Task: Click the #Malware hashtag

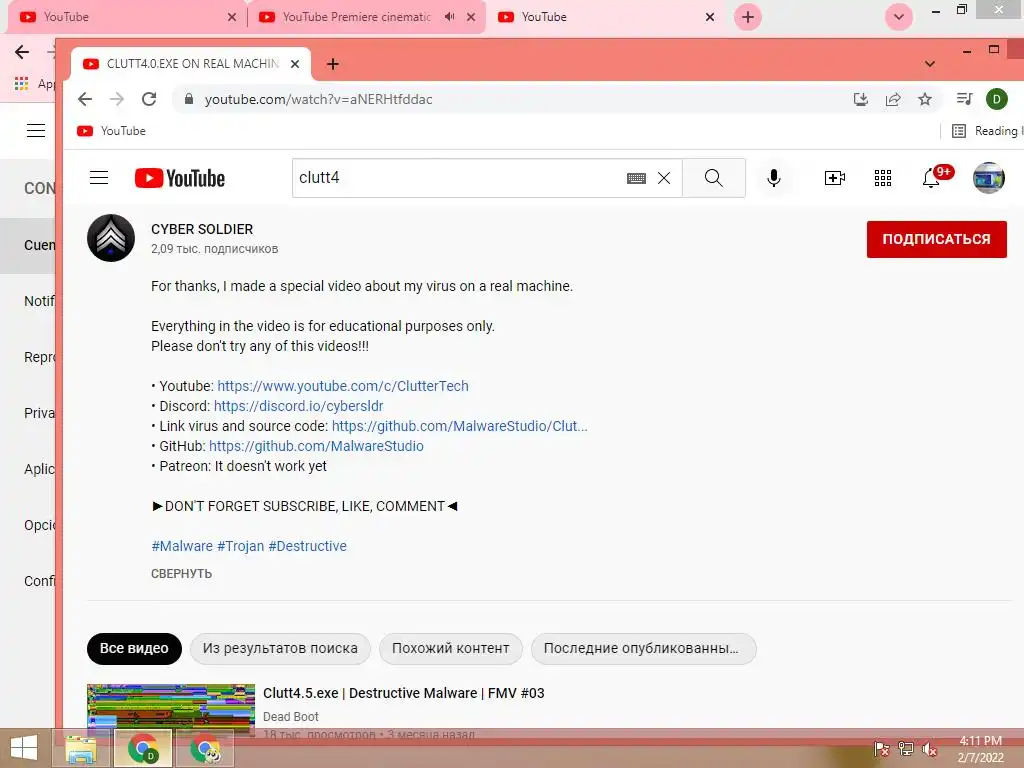Action: [182, 546]
